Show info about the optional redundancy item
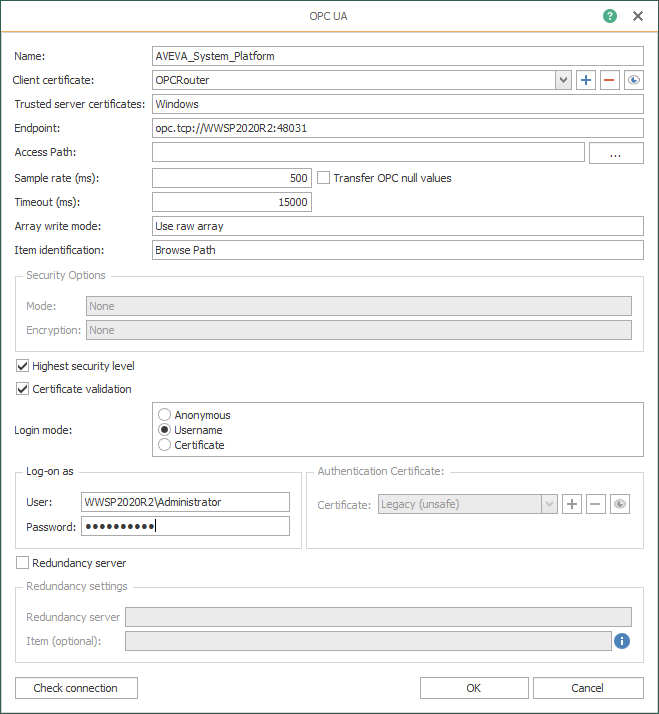The width and height of the screenshot is (659, 714). click(622, 641)
